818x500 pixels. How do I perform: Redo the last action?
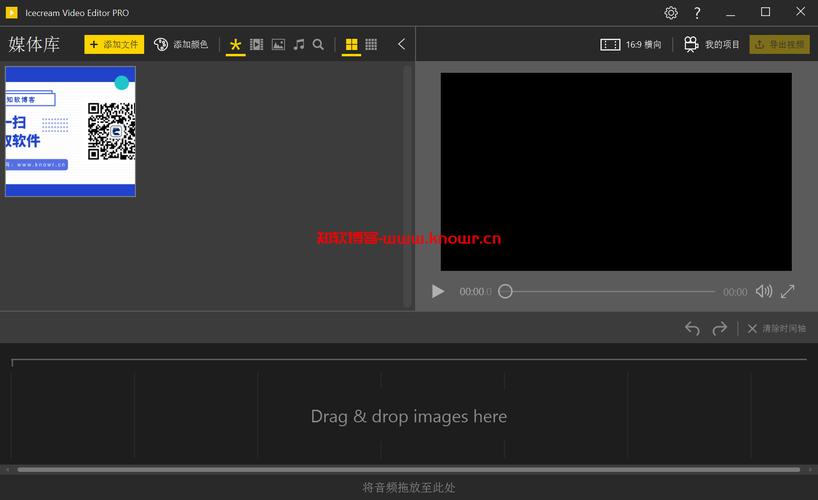[x=719, y=328]
